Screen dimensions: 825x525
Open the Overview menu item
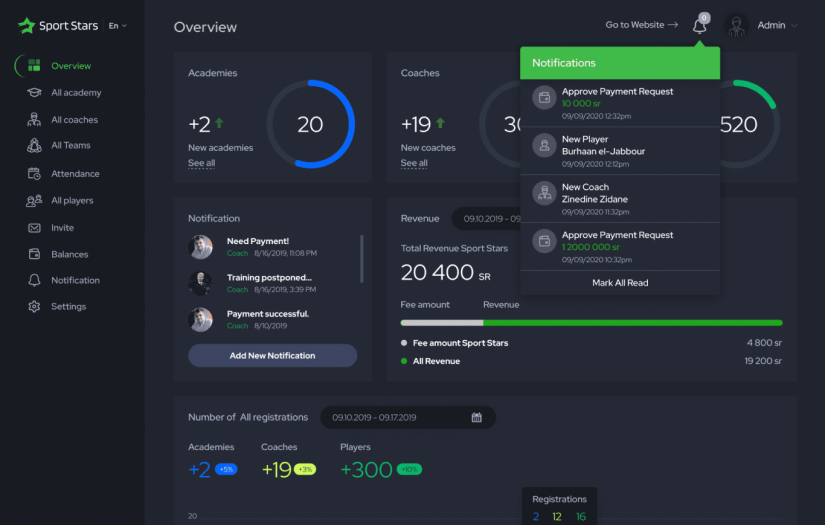coord(71,66)
